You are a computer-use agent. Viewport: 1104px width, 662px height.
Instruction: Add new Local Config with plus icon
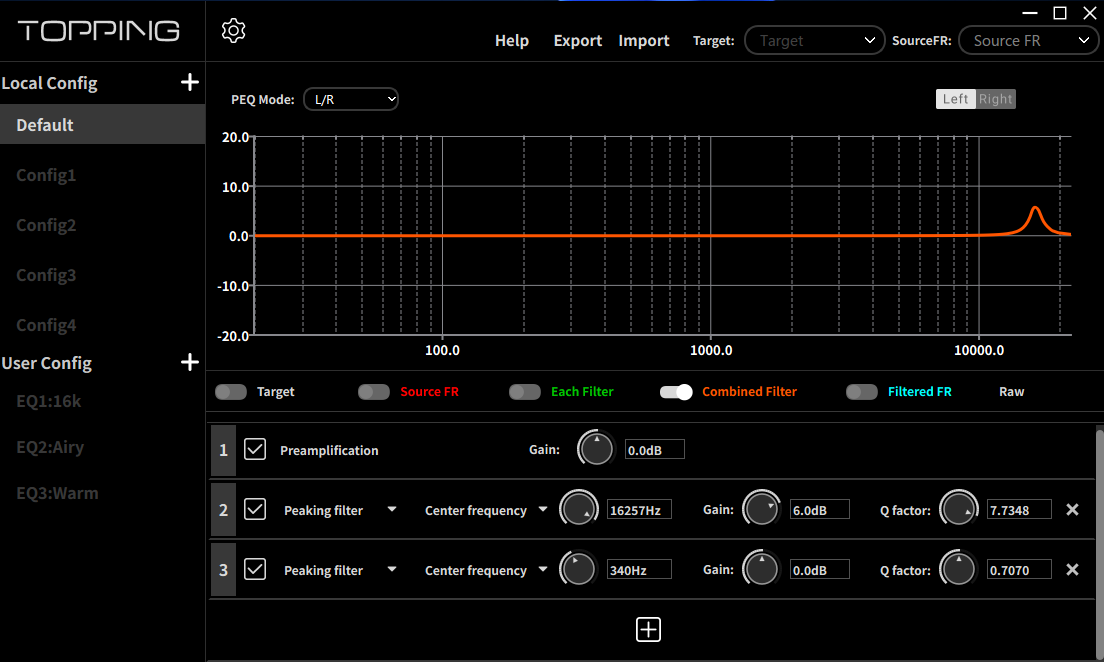coord(189,82)
